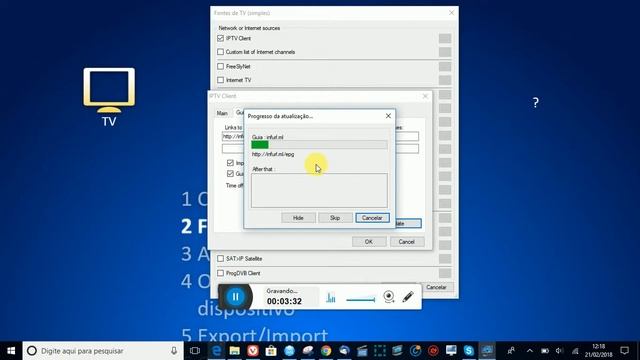The height and width of the screenshot is (360, 640).
Task: Open Microsoft Store from taskbar
Action: [x=271, y=351]
